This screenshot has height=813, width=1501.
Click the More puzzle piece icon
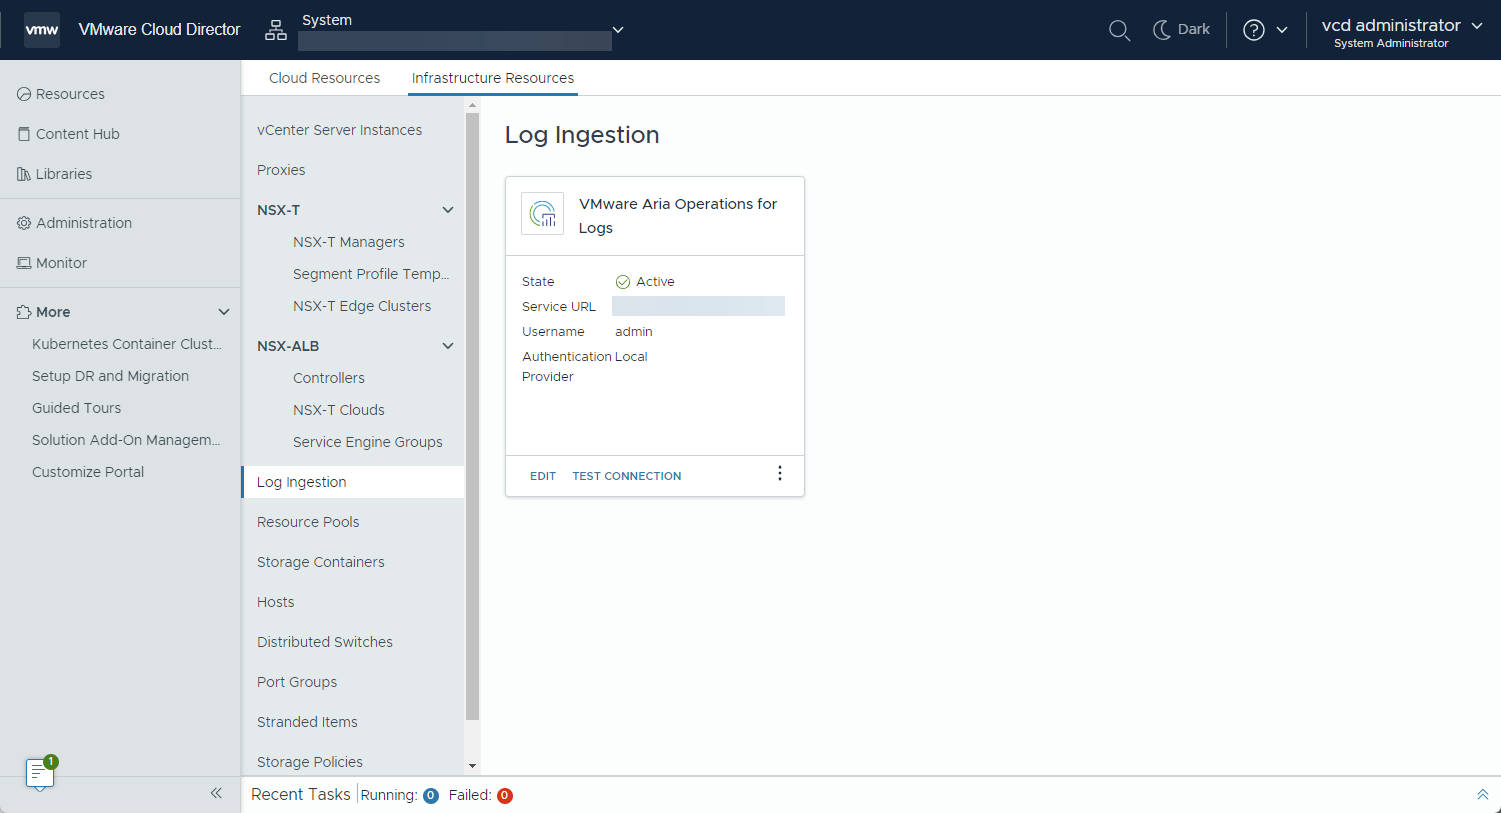tap(24, 312)
